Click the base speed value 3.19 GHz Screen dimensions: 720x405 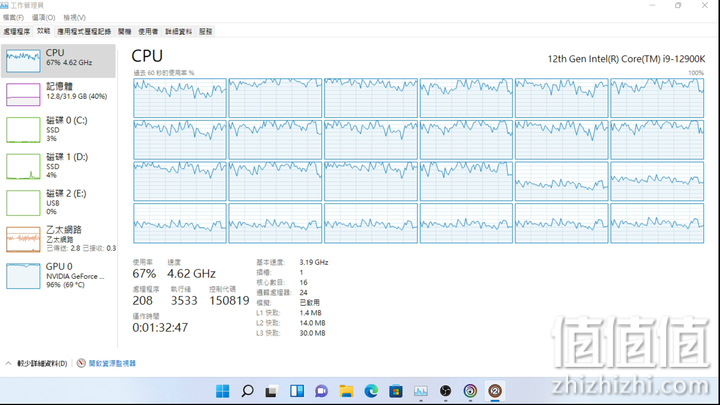tap(314, 262)
